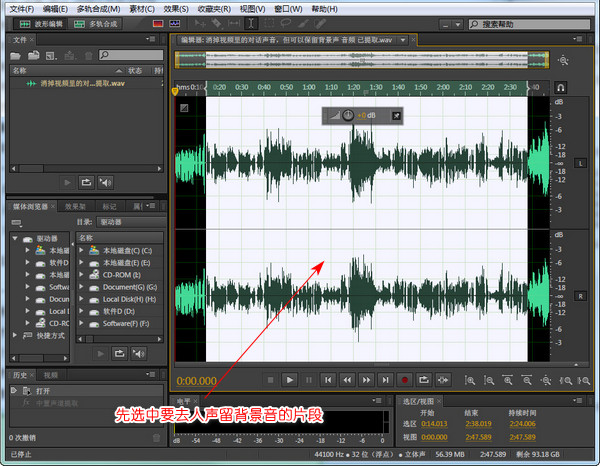Open the 文件(F) menu
This screenshot has height=466, width=600.
click(x=22, y=9)
